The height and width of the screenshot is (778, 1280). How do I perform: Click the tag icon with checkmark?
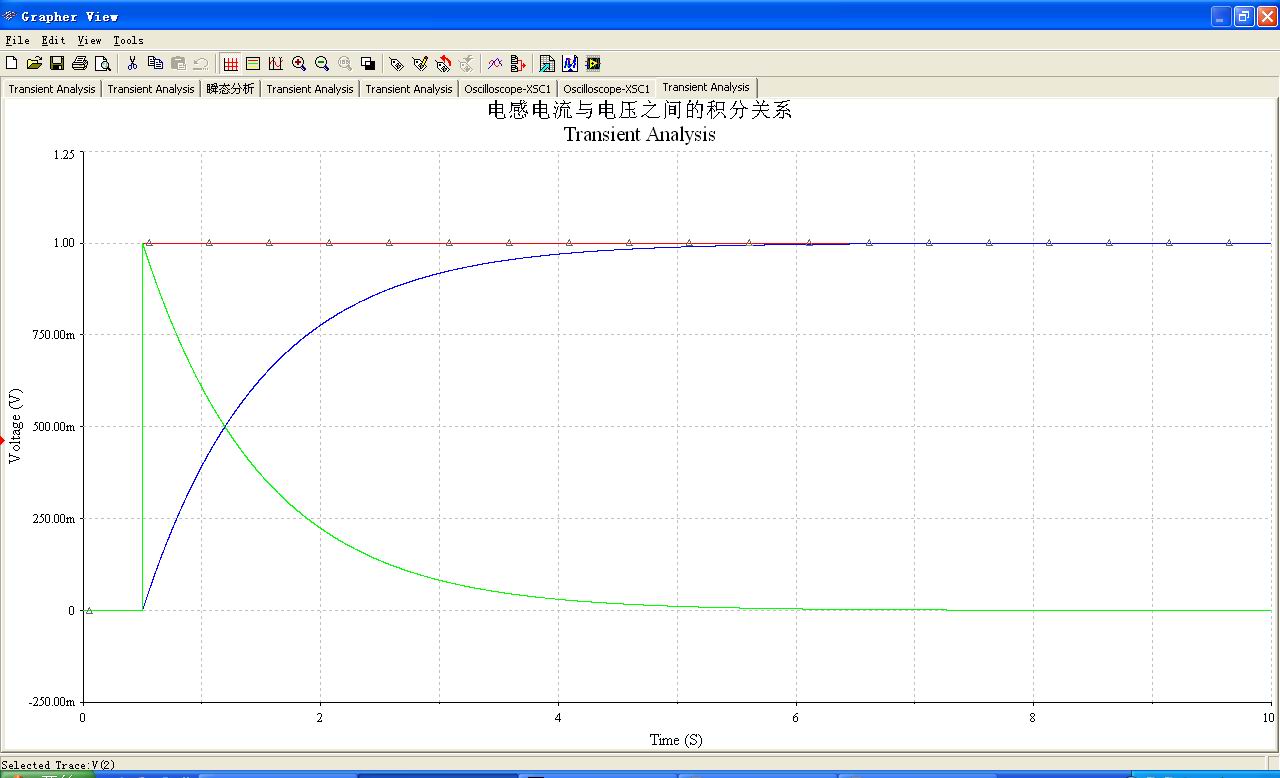420,64
